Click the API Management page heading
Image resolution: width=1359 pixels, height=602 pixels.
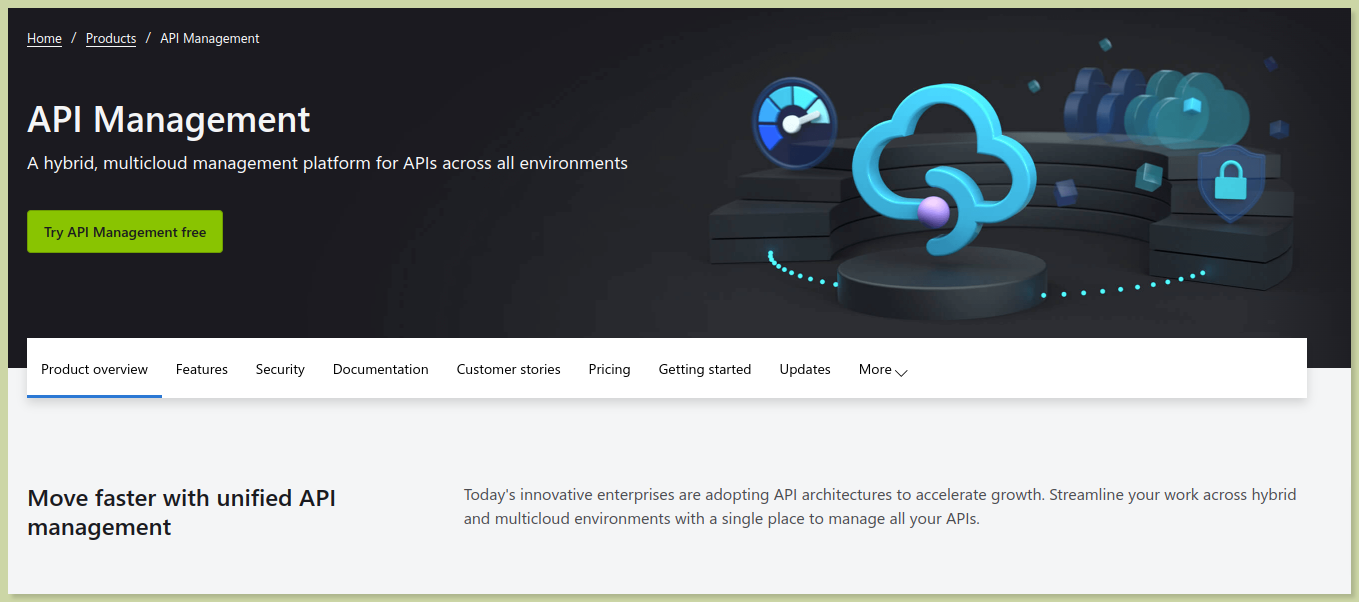tap(169, 120)
